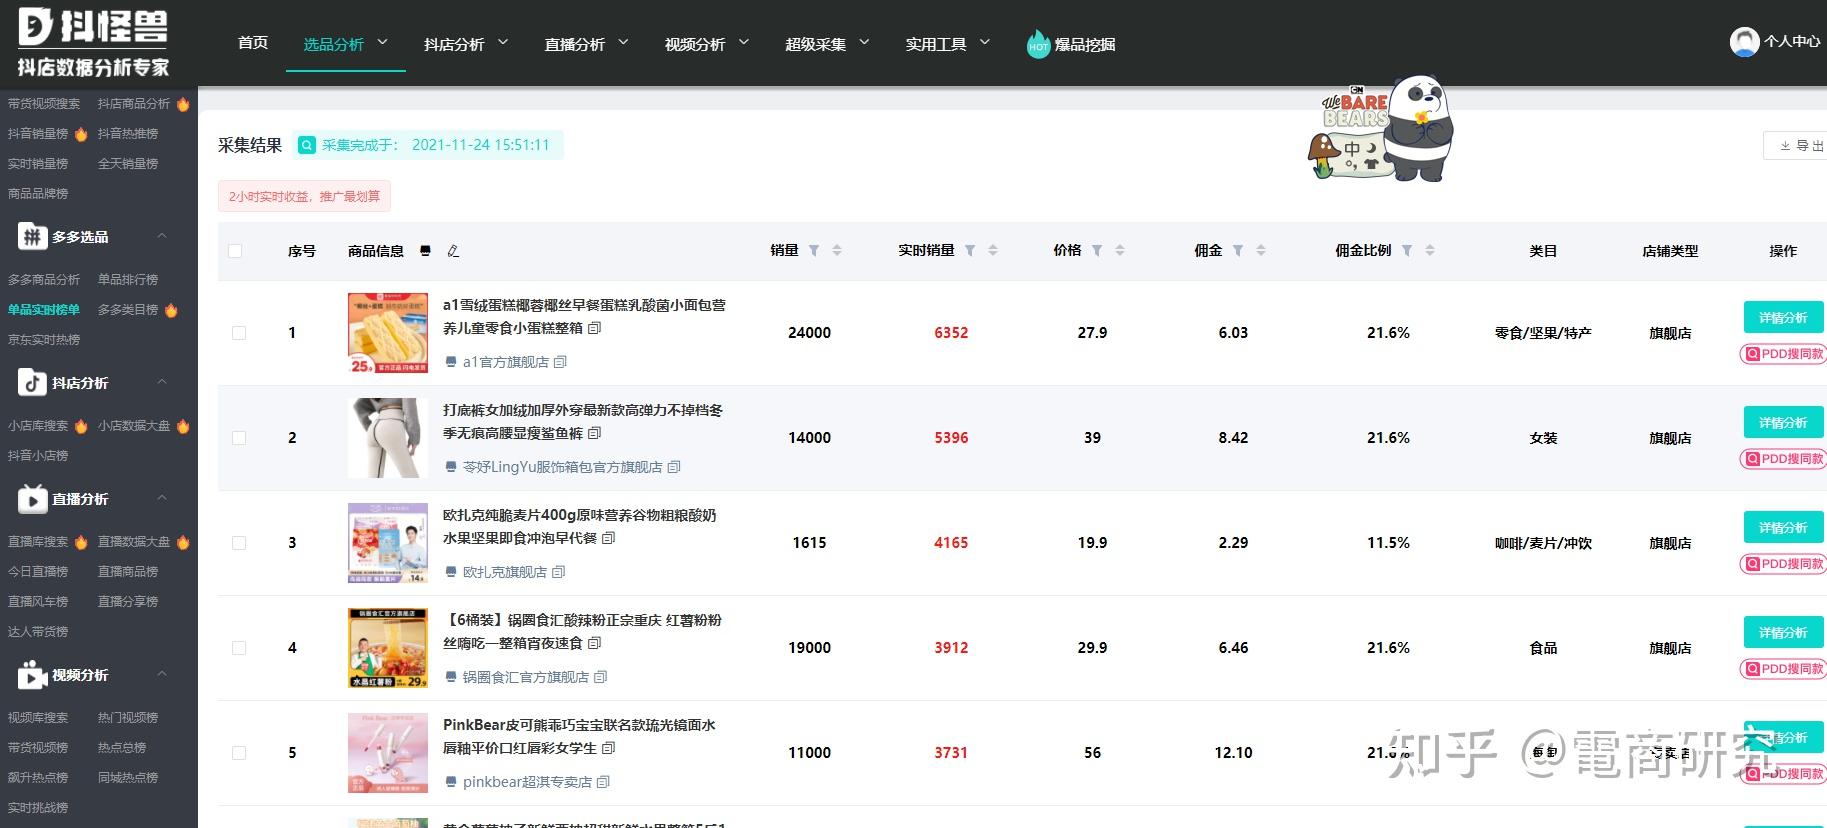This screenshot has height=828, width=1827.
Task: Collapse the 抖店分析 sidebar section
Action: pyautogui.click(x=162, y=382)
